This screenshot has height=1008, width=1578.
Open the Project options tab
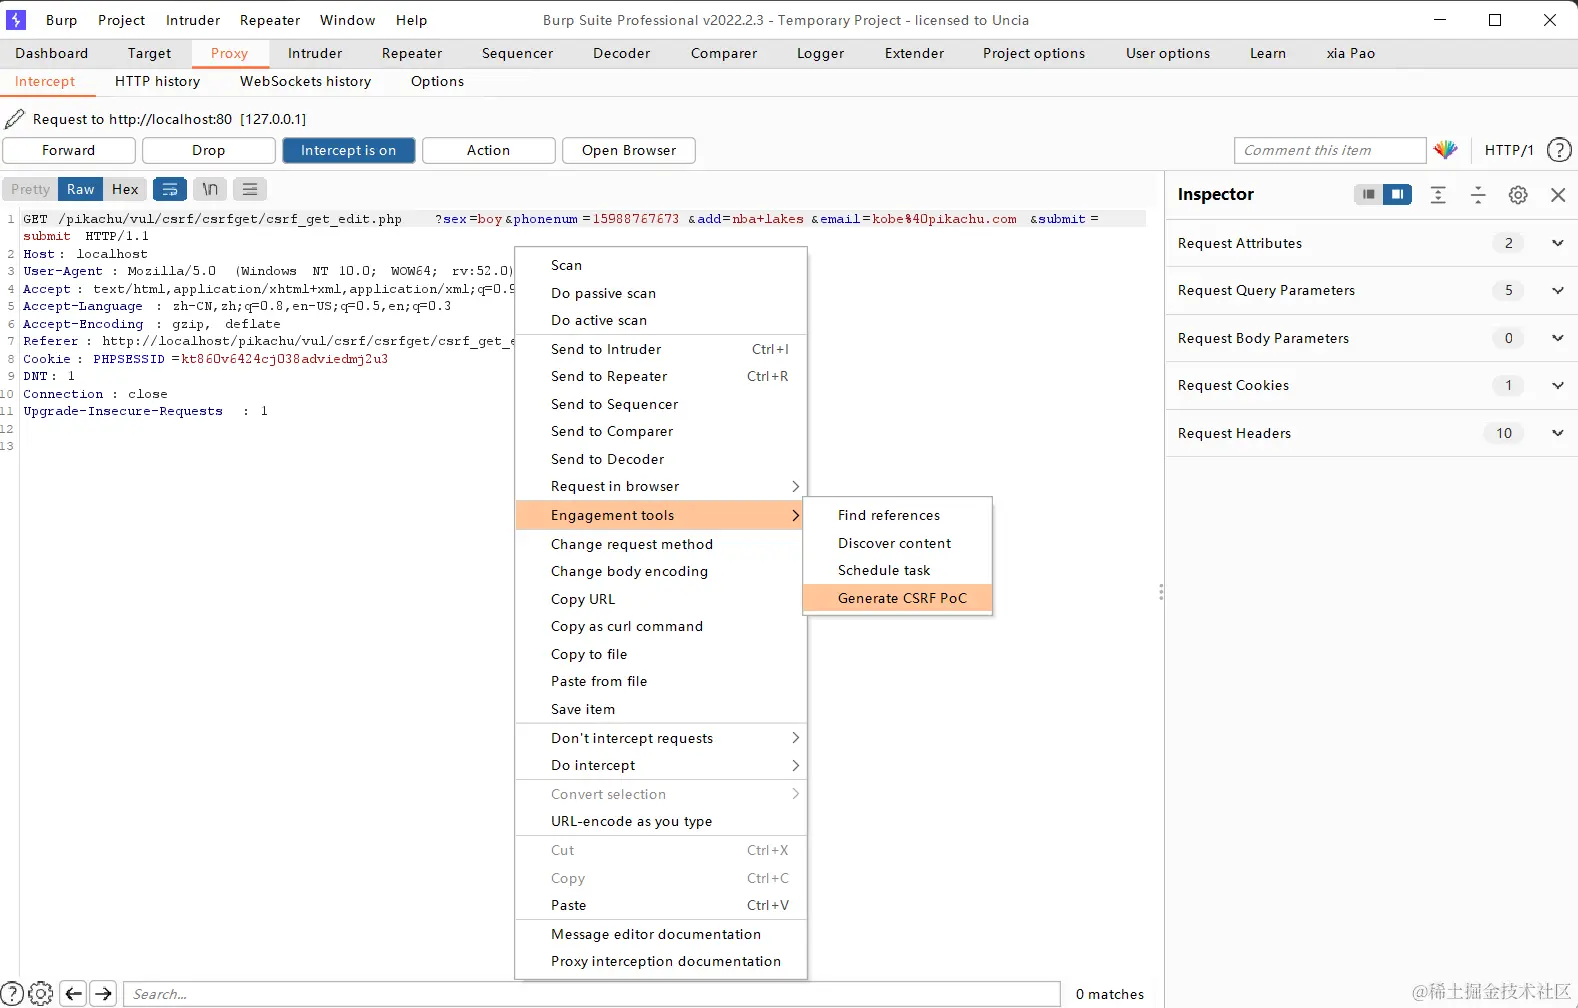click(x=1034, y=53)
